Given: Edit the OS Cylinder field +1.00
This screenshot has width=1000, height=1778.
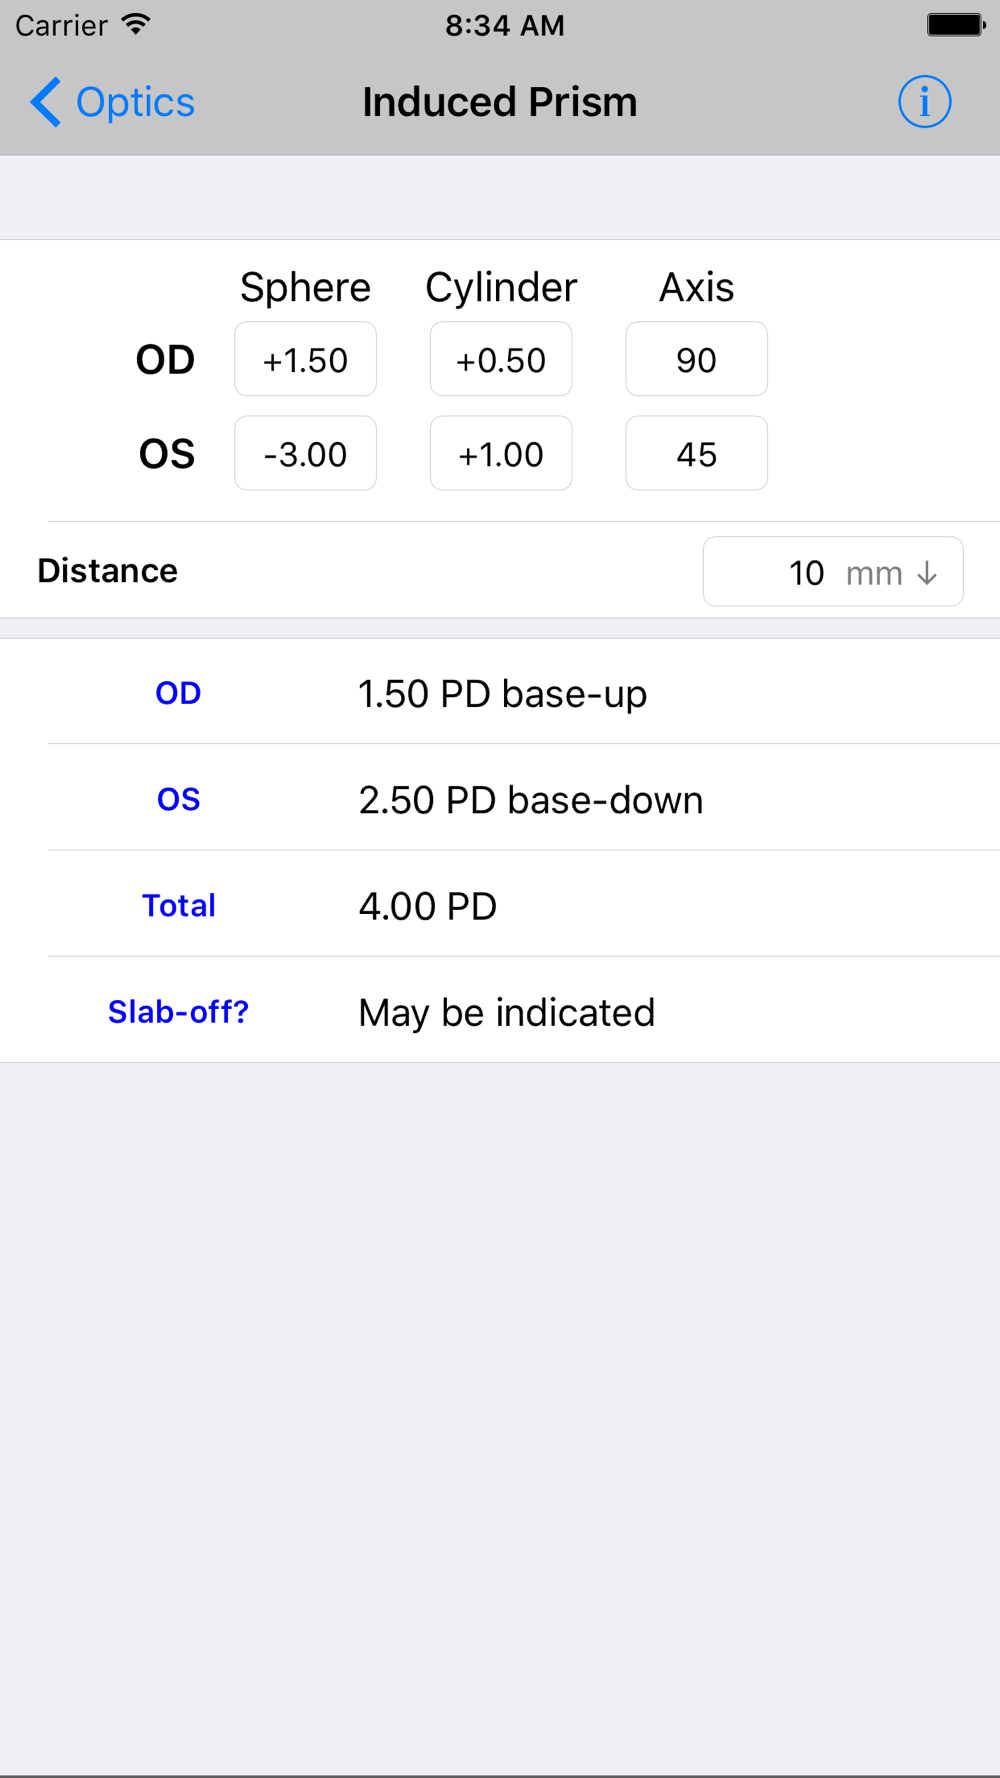Looking at the screenshot, I should pyautogui.click(x=501, y=453).
